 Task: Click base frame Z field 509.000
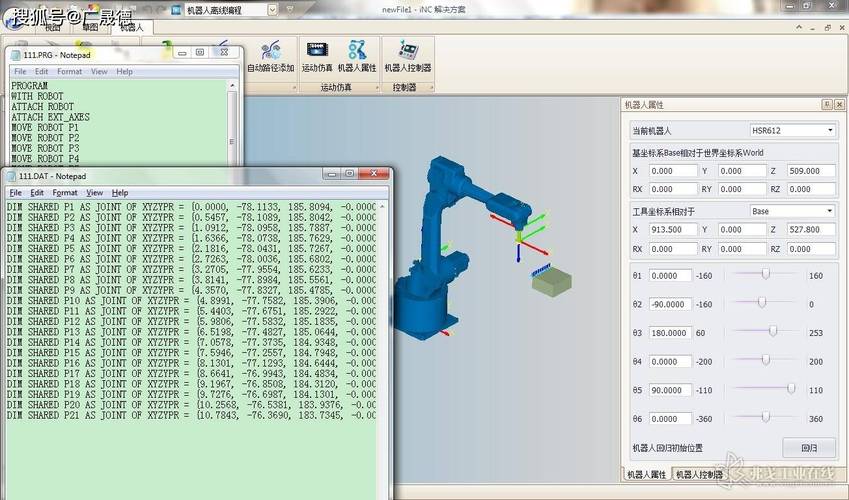(811, 171)
